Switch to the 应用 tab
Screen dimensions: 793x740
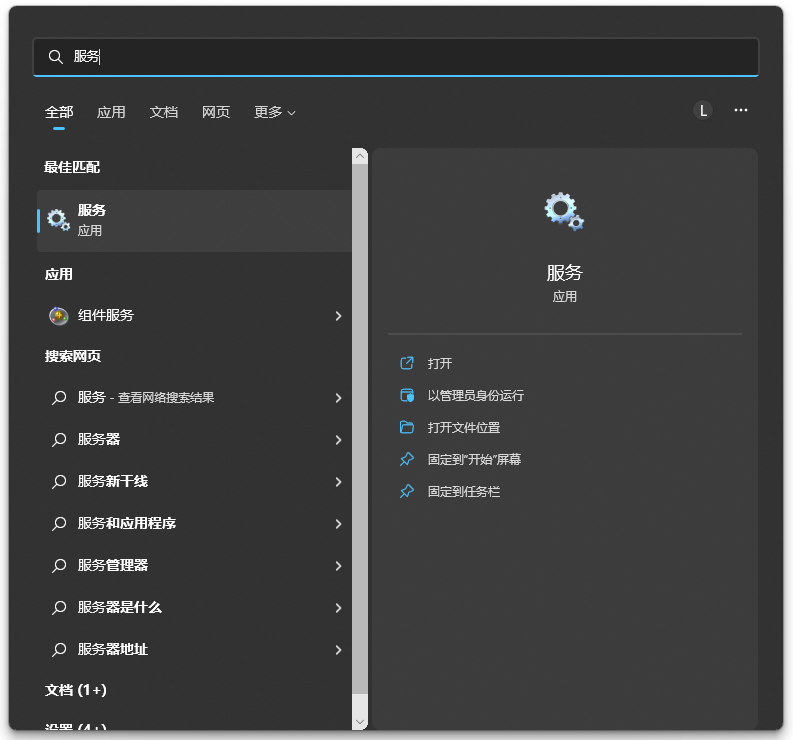tap(111, 112)
